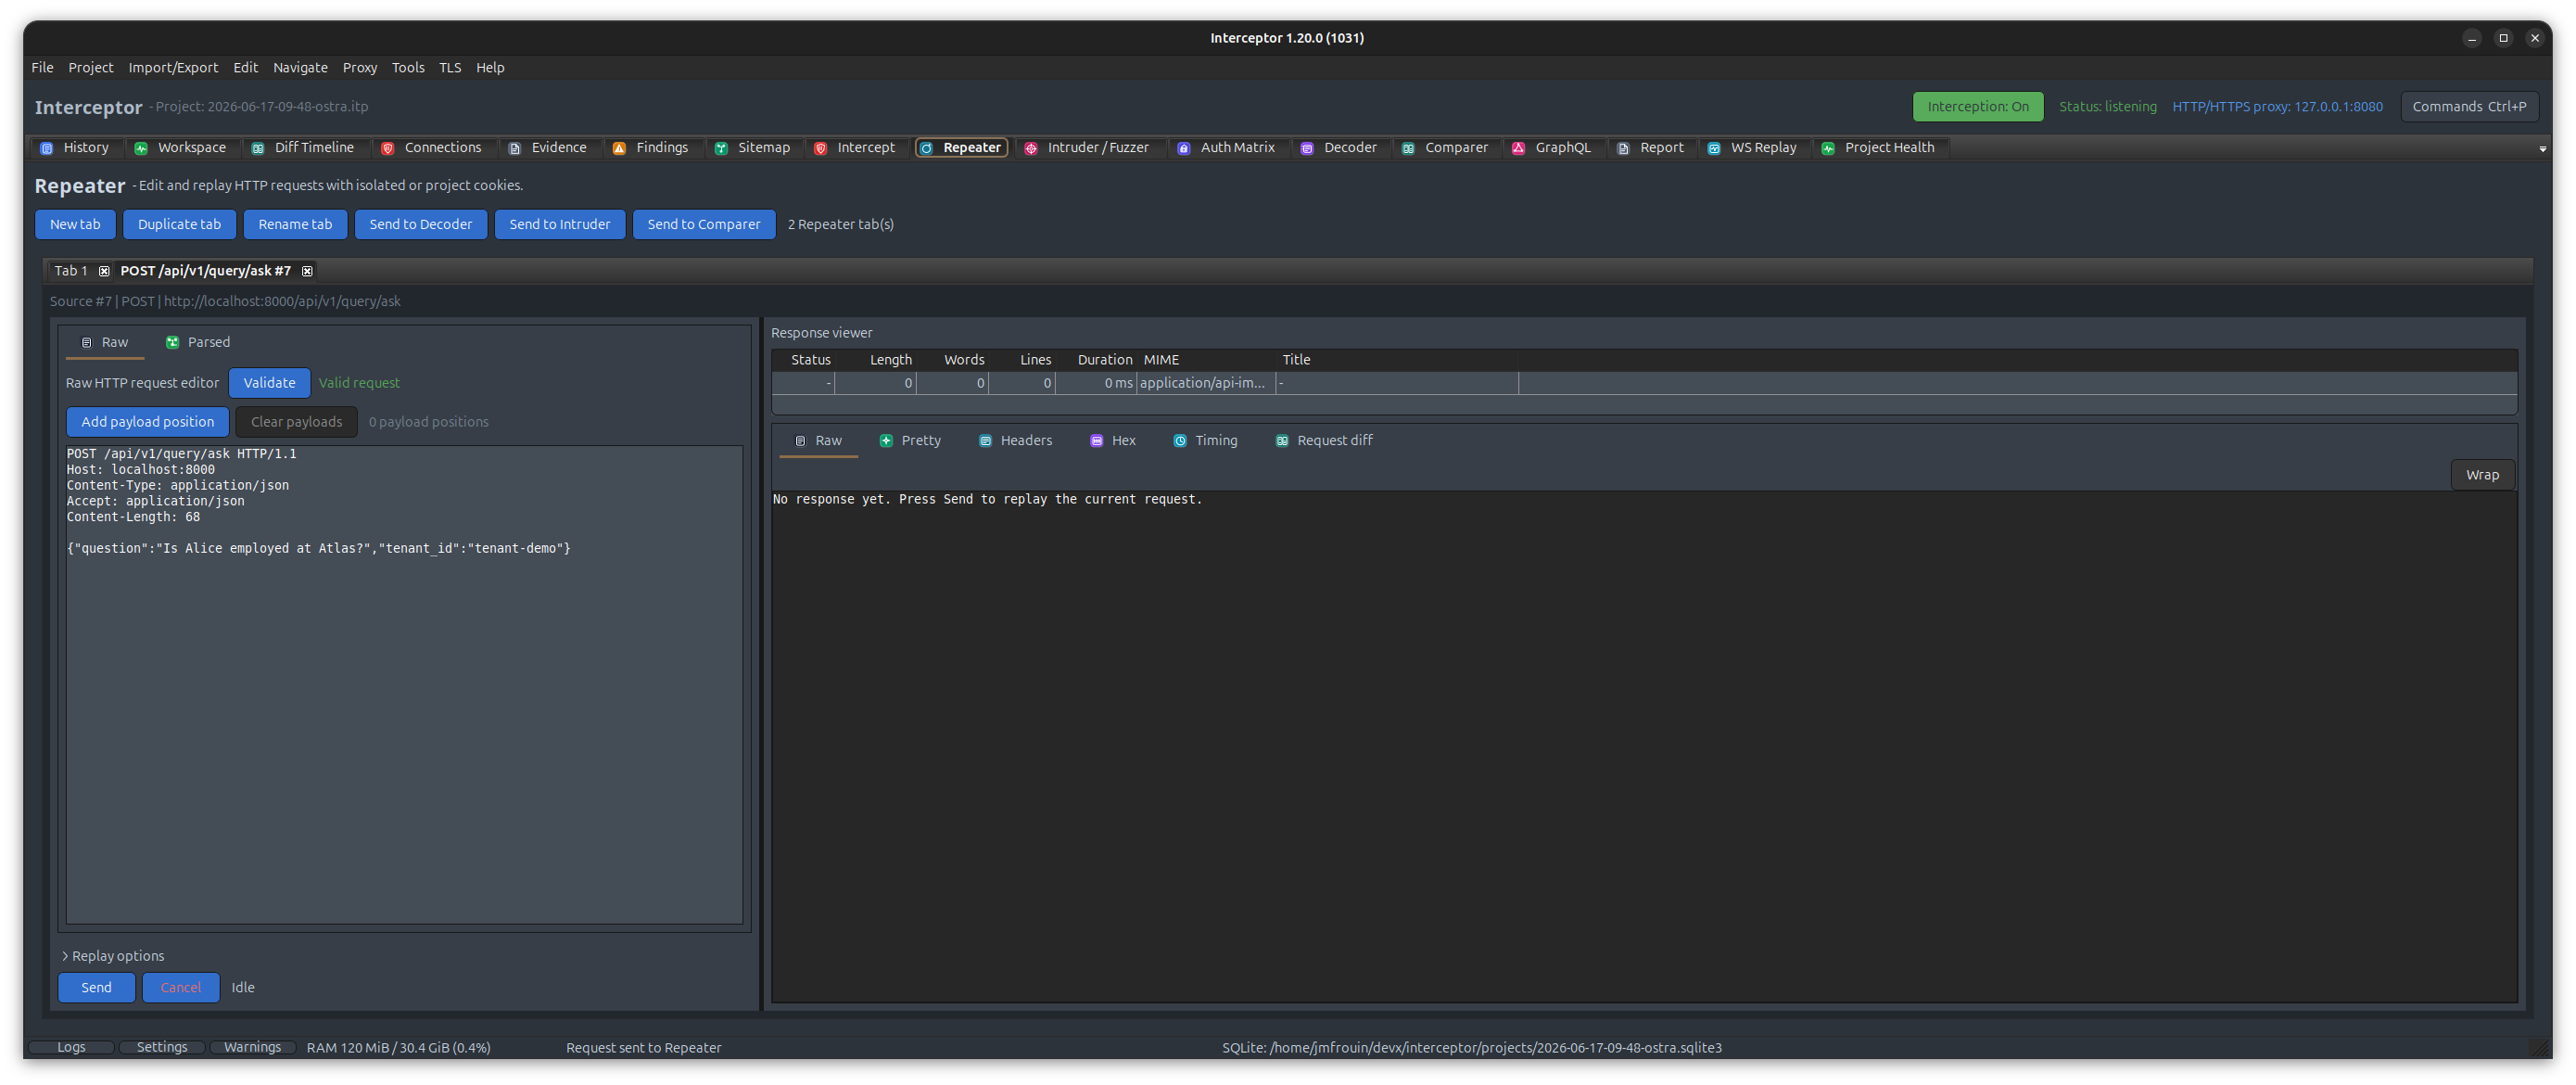
Task: Toggle Wrap in the response viewer
Action: pos(2482,475)
